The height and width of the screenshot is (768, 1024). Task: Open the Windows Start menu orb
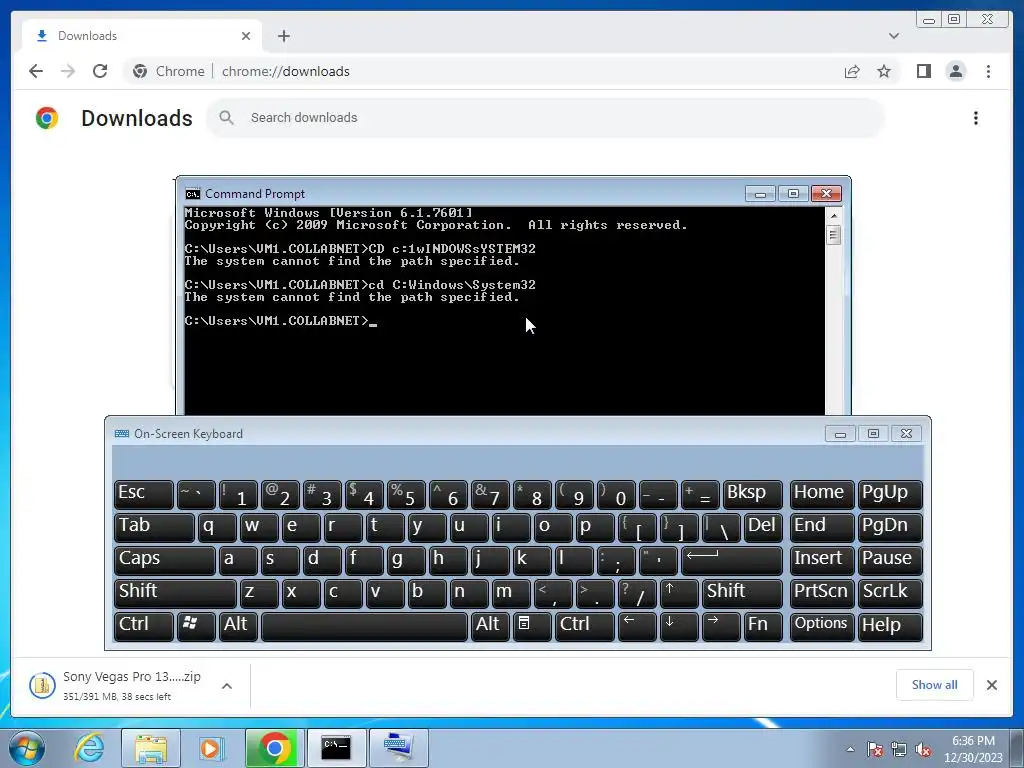point(27,748)
